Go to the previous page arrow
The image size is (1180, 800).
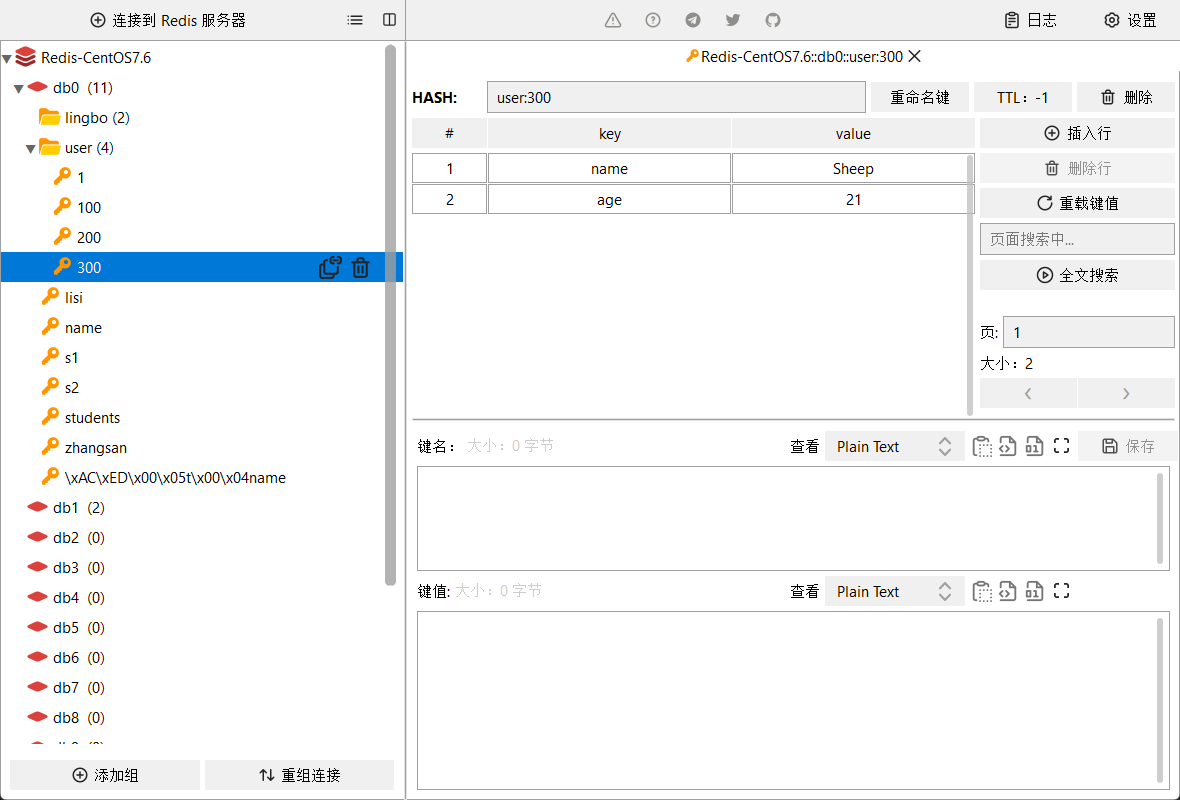click(x=1028, y=394)
